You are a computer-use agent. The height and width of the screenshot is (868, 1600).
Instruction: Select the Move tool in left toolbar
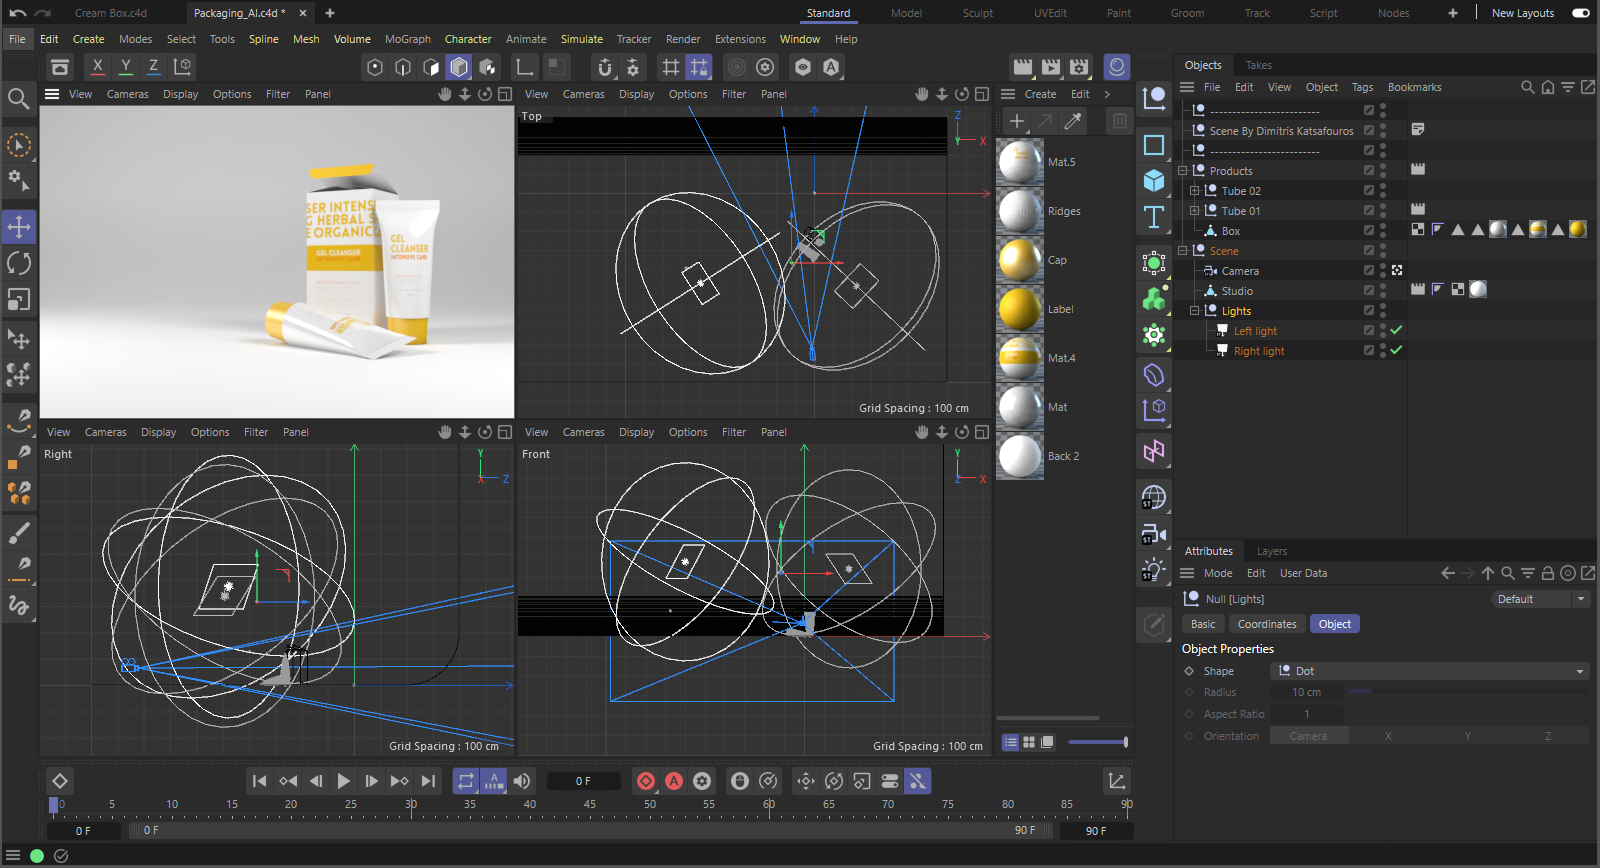point(19,227)
